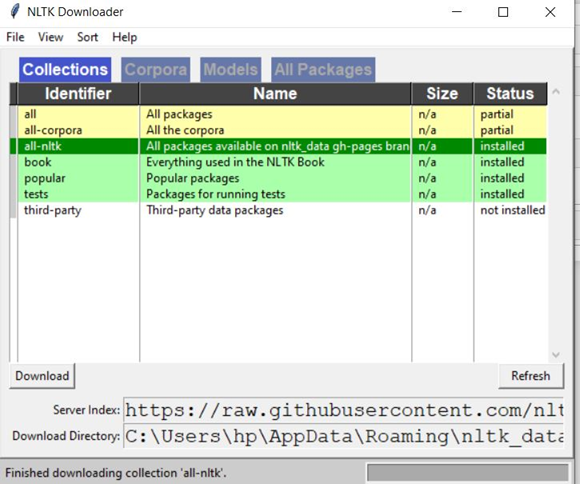Click the NLTK feather icon in title bar
Image resolution: width=580 pixels, height=484 pixels.
tap(15, 11)
